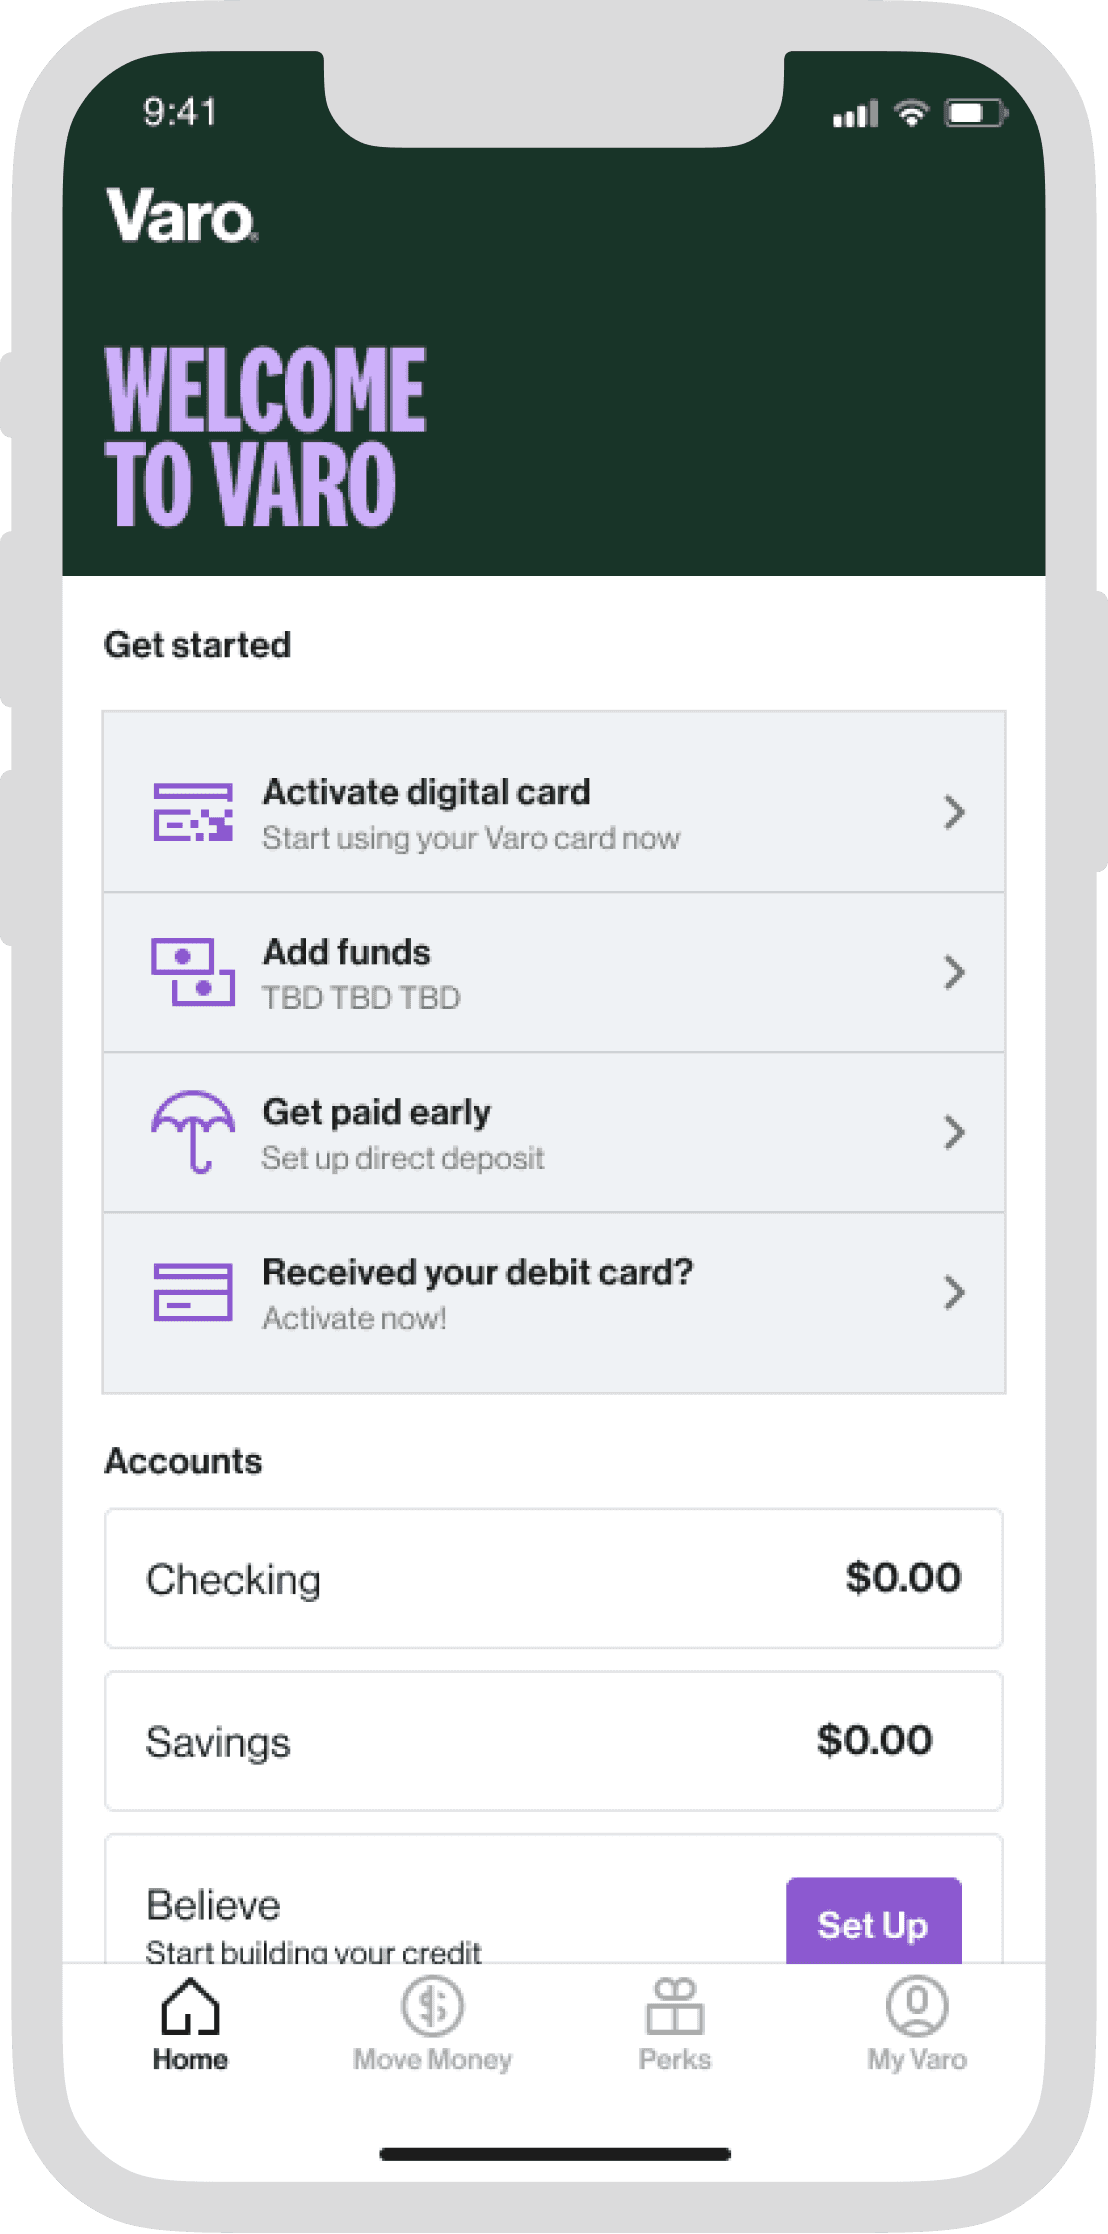Screen dimensions: 1108x2234
Task: Tap the Set Up button for Believe
Action: click(874, 1921)
